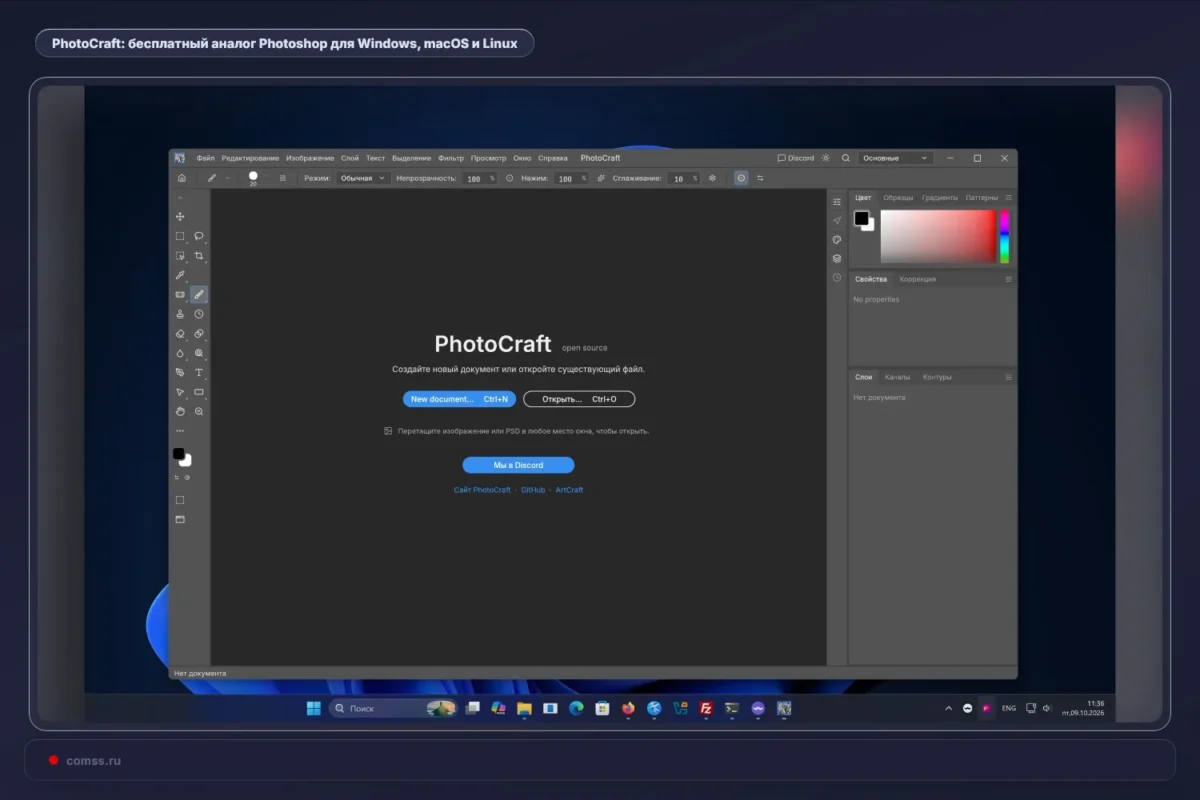Switch to the Каналы tab
This screenshot has height=800, width=1200.
897,377
